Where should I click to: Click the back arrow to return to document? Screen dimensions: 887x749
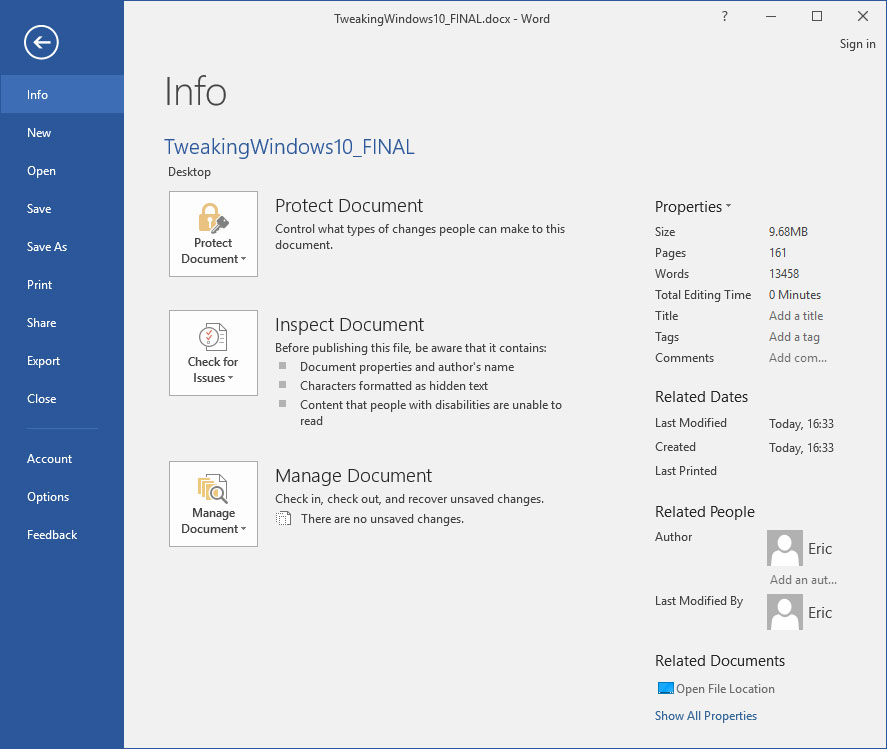point(41,42)
